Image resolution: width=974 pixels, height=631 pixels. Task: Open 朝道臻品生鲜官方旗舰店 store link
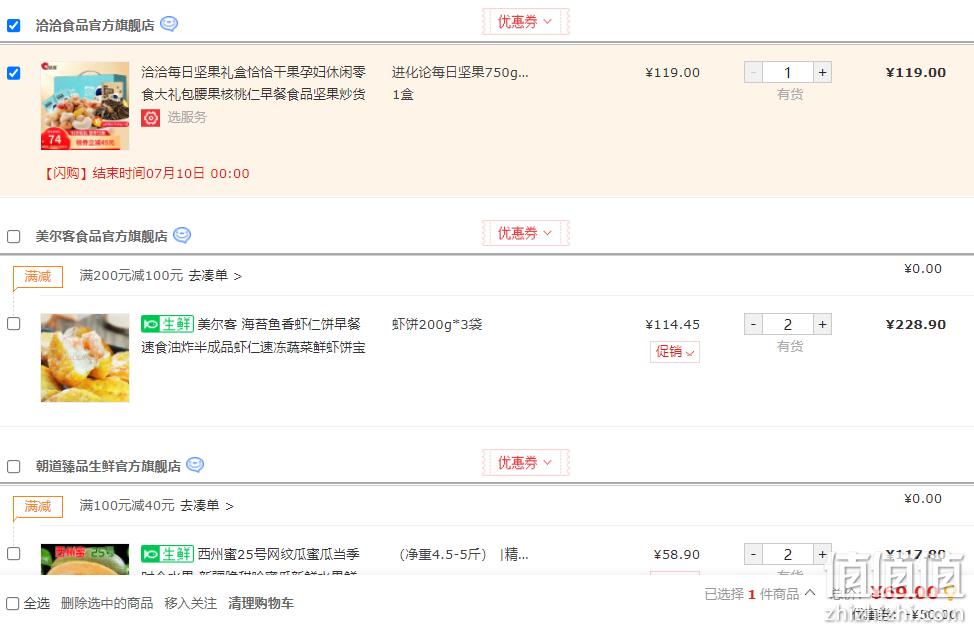point(108,466)
